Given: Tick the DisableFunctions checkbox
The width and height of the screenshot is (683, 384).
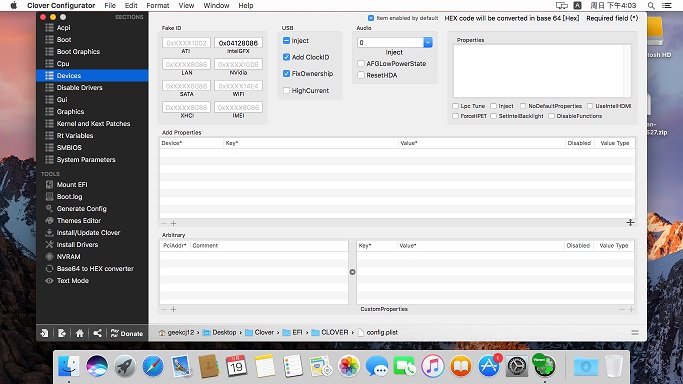Looking at the screenshot, I should (x=551, y=116).
